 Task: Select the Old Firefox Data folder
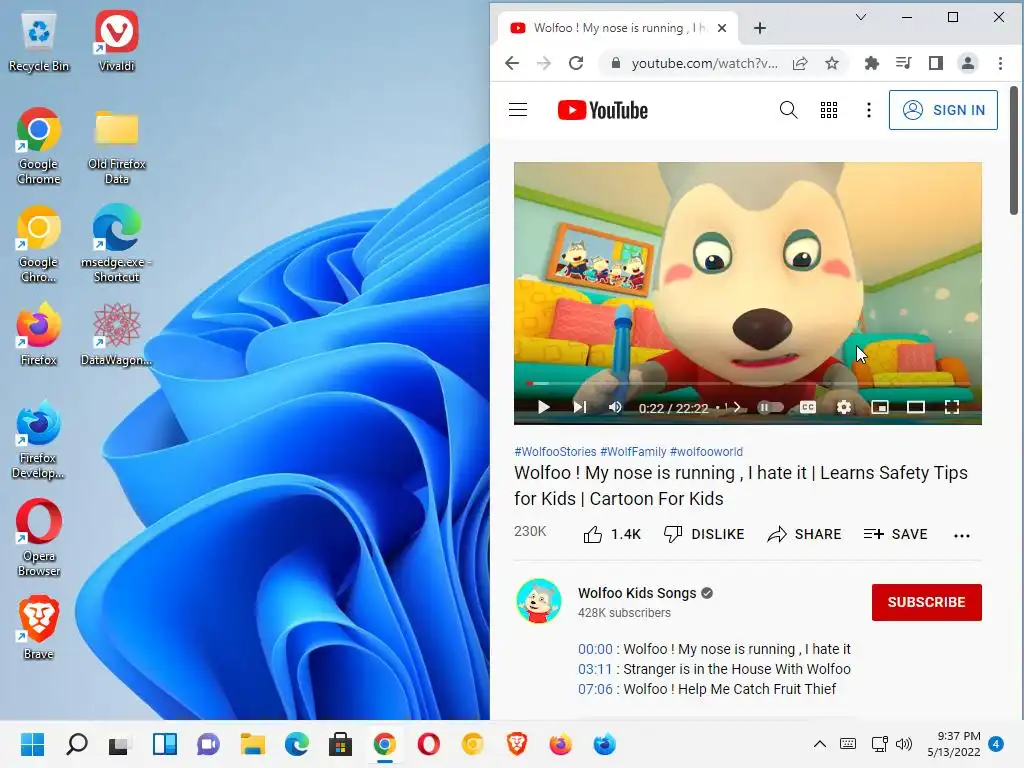[116, 146]
